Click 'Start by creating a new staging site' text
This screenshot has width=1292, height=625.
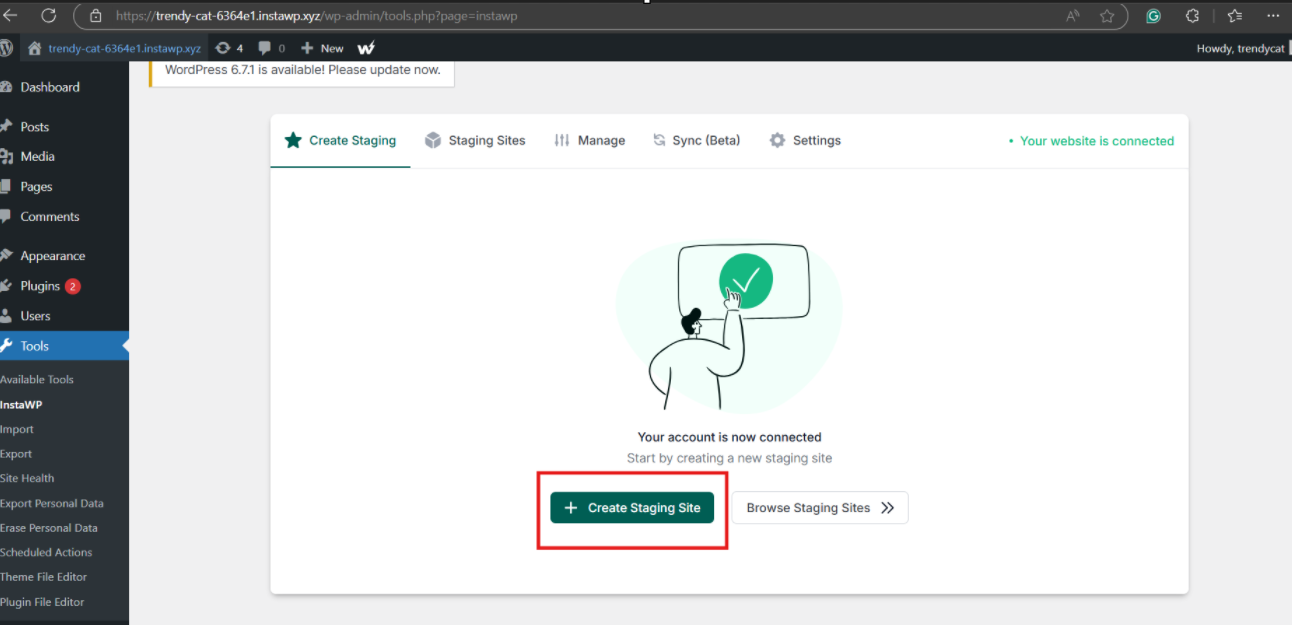tap(729, 458)
